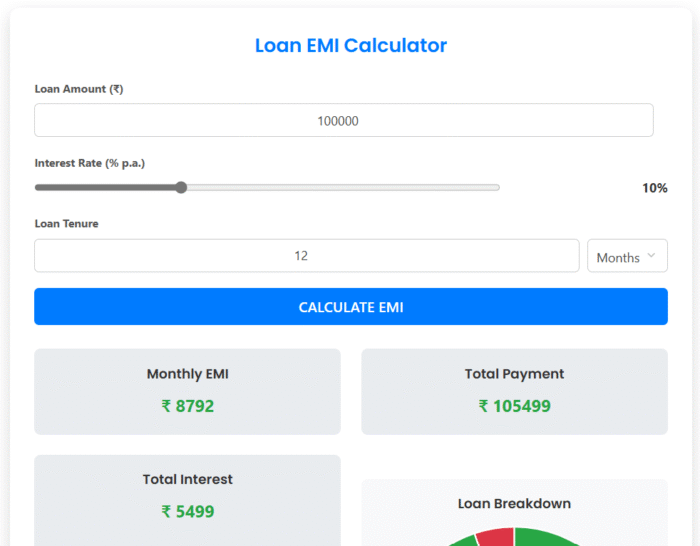This screenshot has height=546, width=700.
Task: Click the Loan Breakdown chart heading
Action: [514, 503]
